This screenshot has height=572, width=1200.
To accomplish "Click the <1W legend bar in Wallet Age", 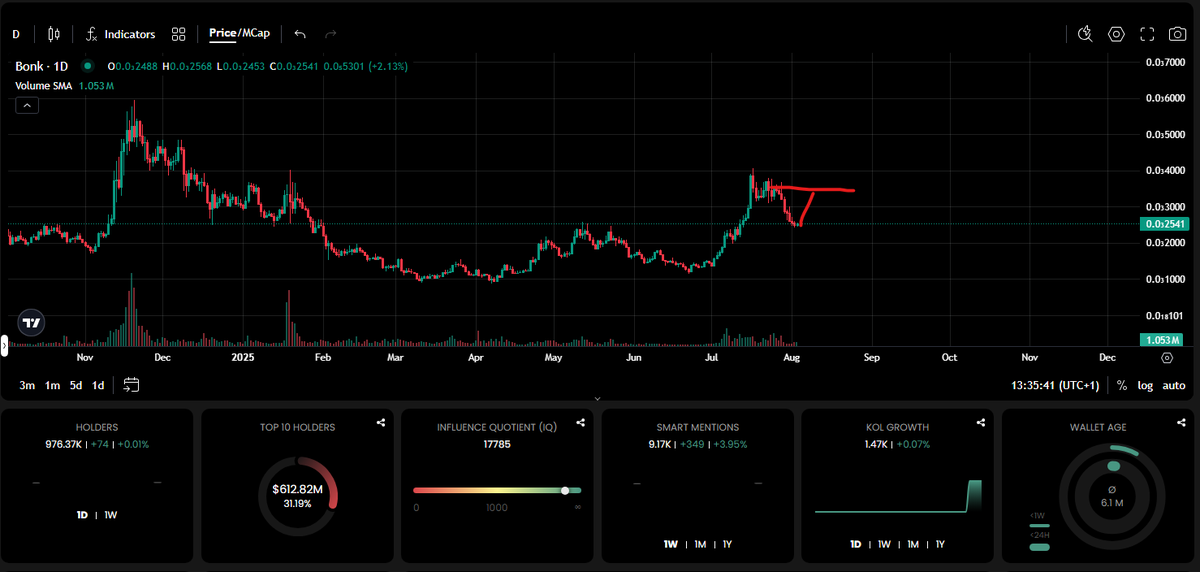I will (1040, 526).
